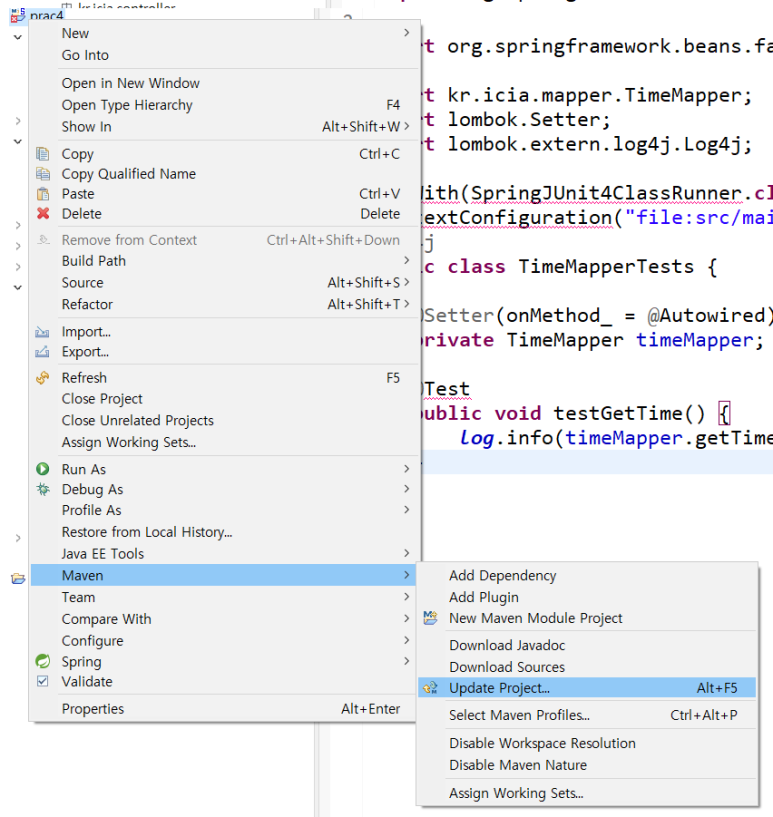The image size is (773, 817).
Task: Choose Assign Working Sets... in Maven submenu
Action: pos(587,793)
